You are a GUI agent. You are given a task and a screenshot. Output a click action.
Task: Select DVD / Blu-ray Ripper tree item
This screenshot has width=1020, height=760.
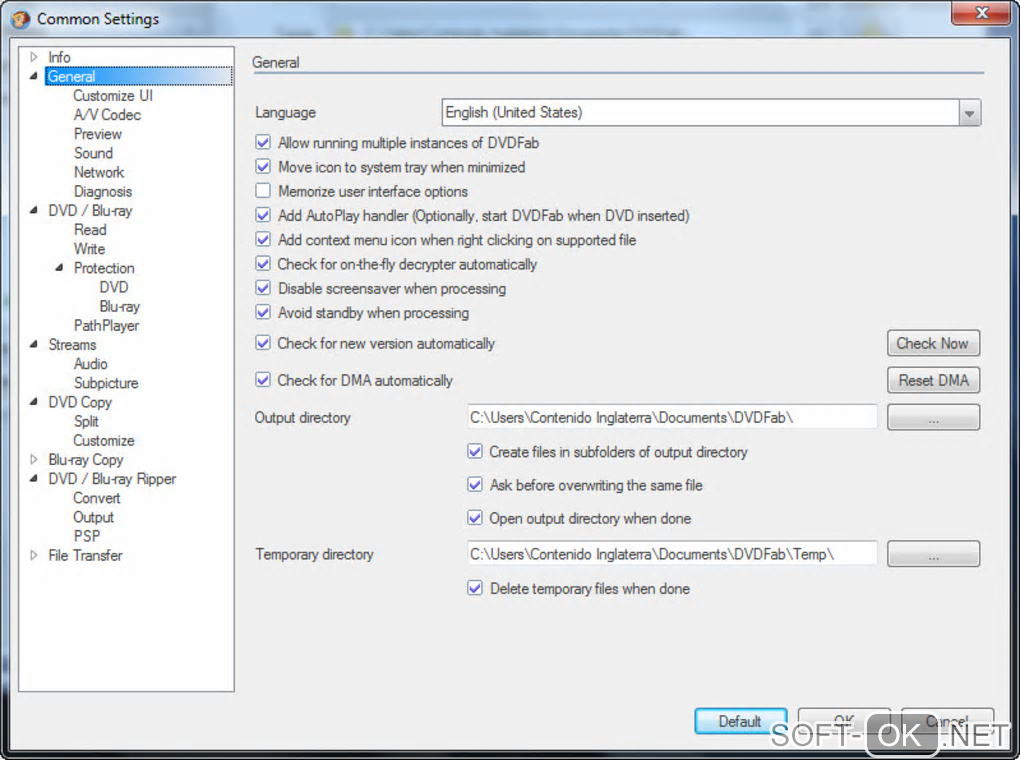pos(112,479)
